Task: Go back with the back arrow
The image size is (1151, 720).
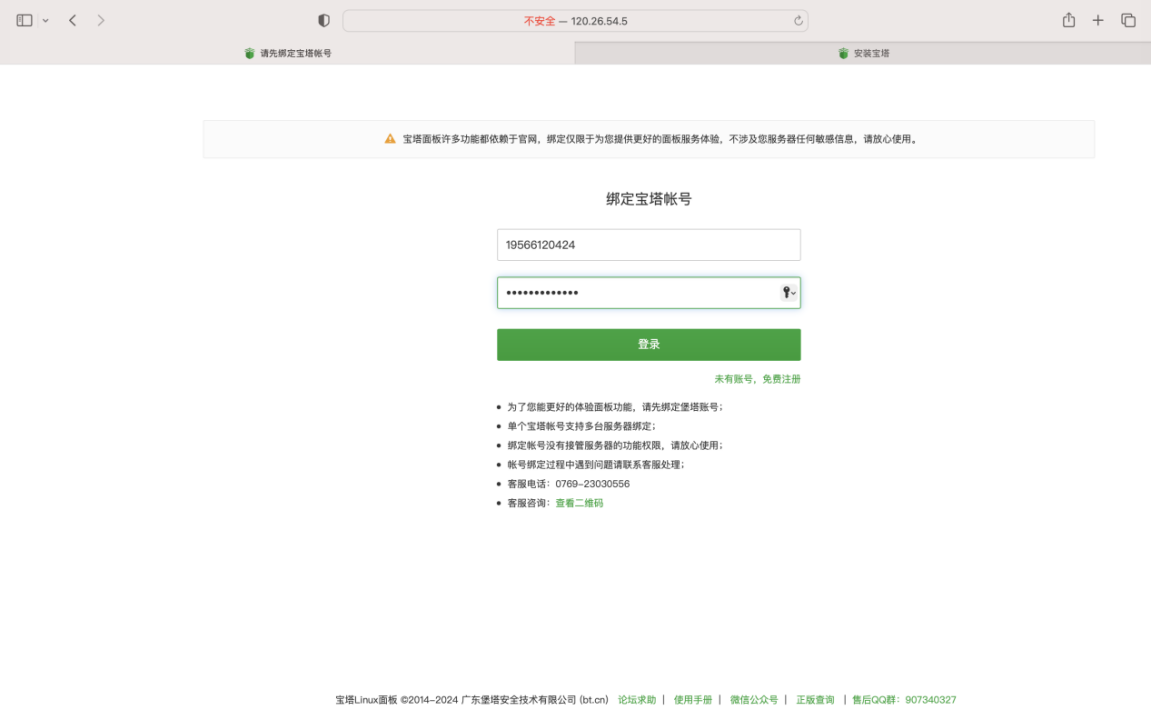Action: click(x=73, y=21)
